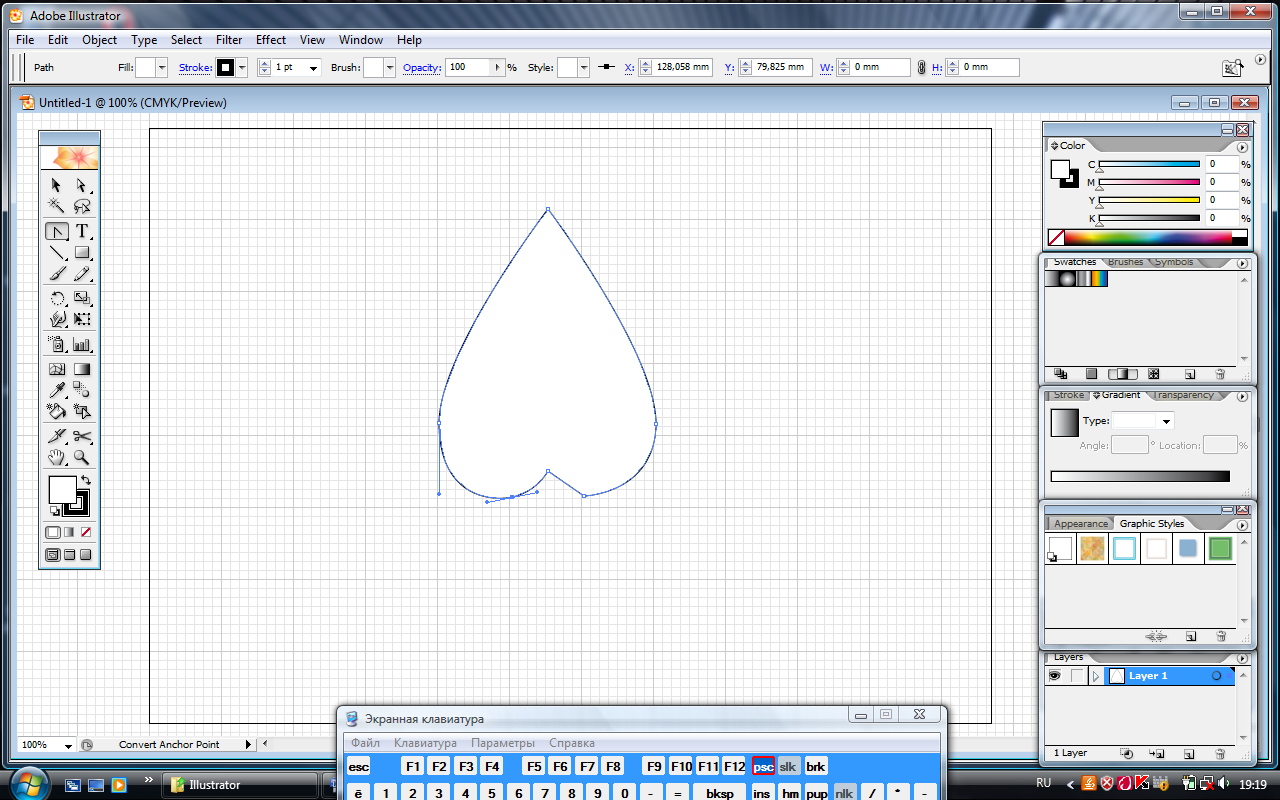Choose the Scissors tool
Image resolution: width=1280 pixels, height=800 pixels.
click(x=82, y=436)
